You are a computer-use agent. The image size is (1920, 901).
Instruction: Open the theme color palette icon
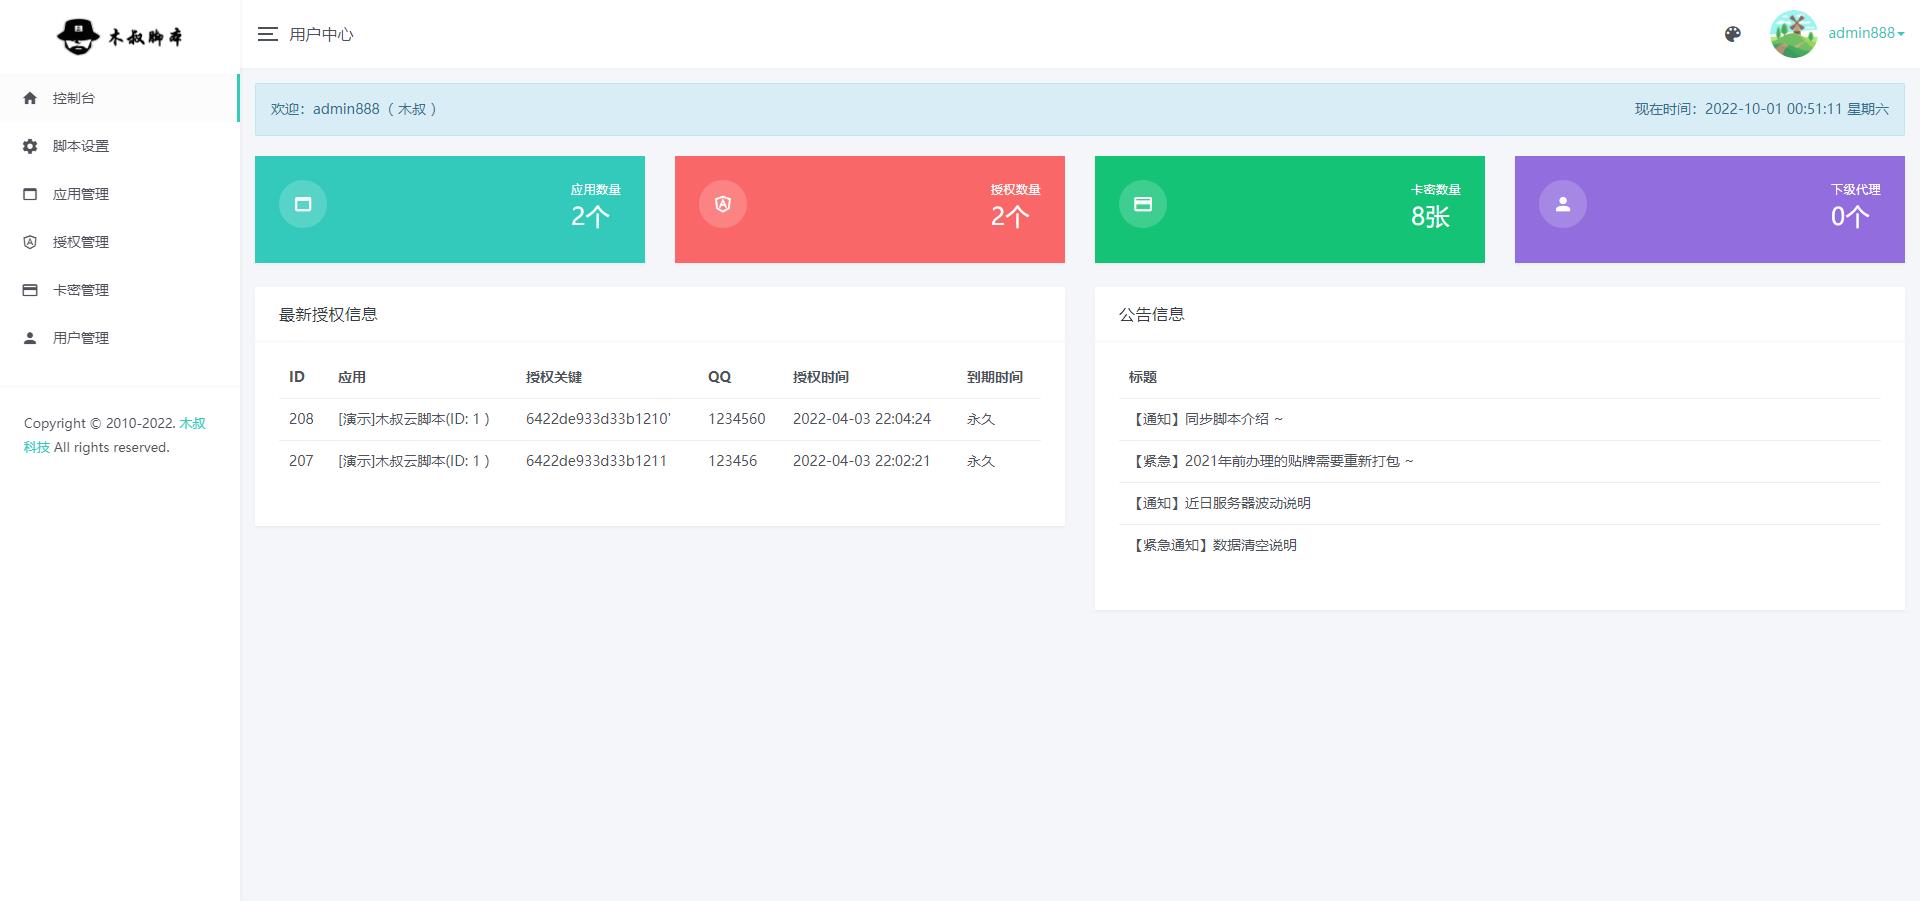(1733, 34)
